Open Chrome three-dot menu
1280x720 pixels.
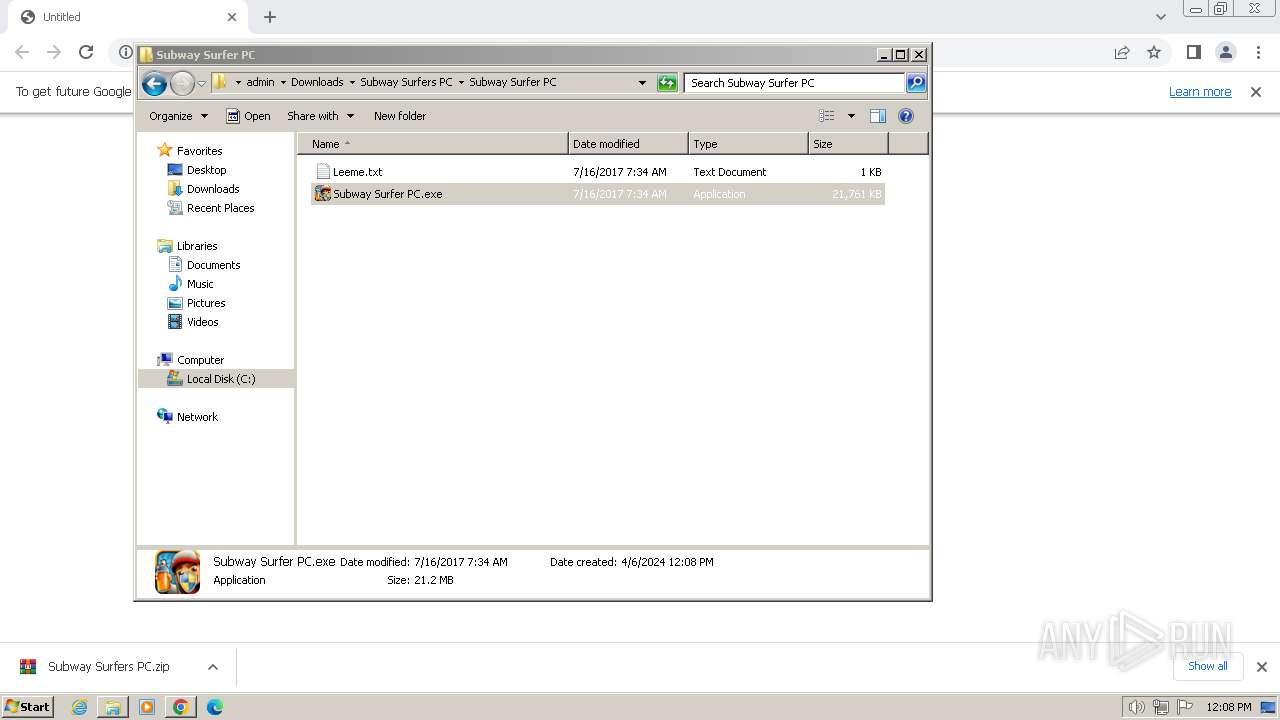pos(1258,52)
